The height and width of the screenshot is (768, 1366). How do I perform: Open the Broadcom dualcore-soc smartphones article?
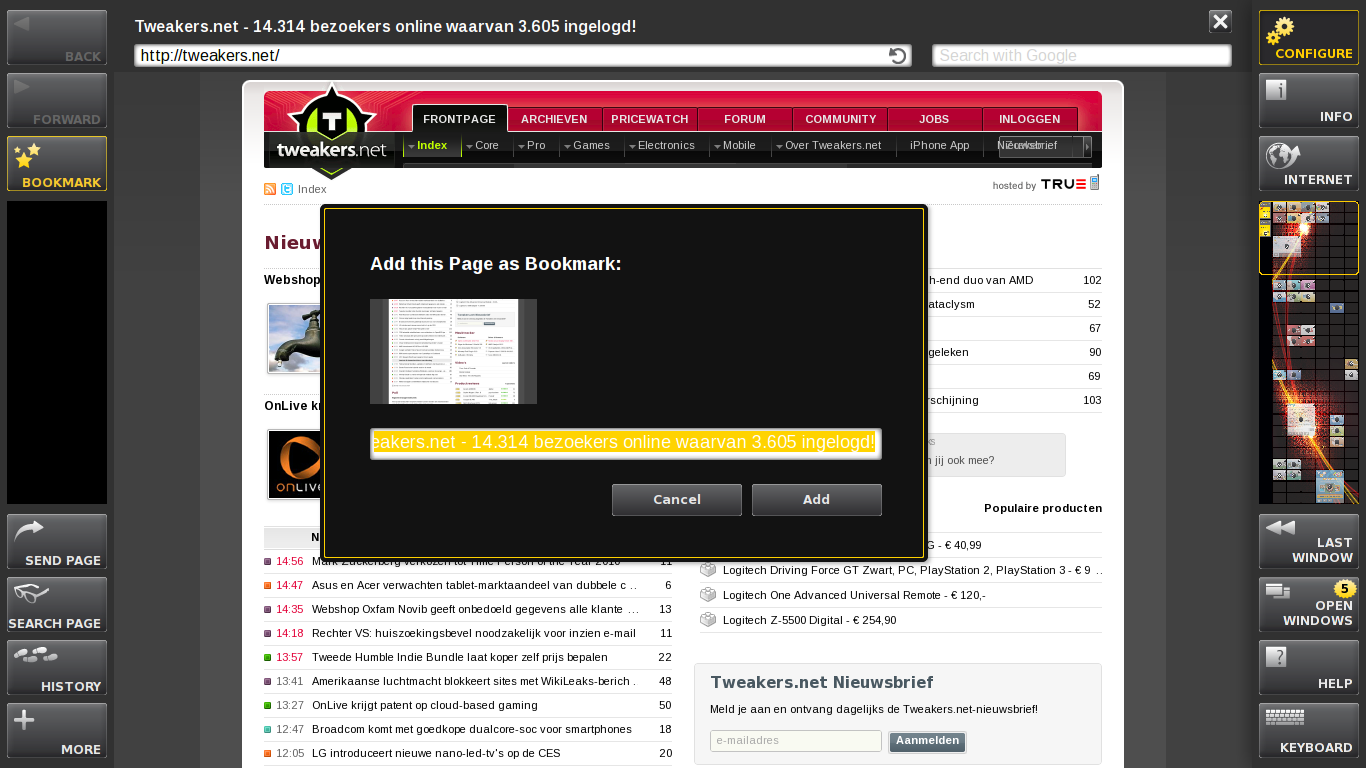click(x=472, y=729)
